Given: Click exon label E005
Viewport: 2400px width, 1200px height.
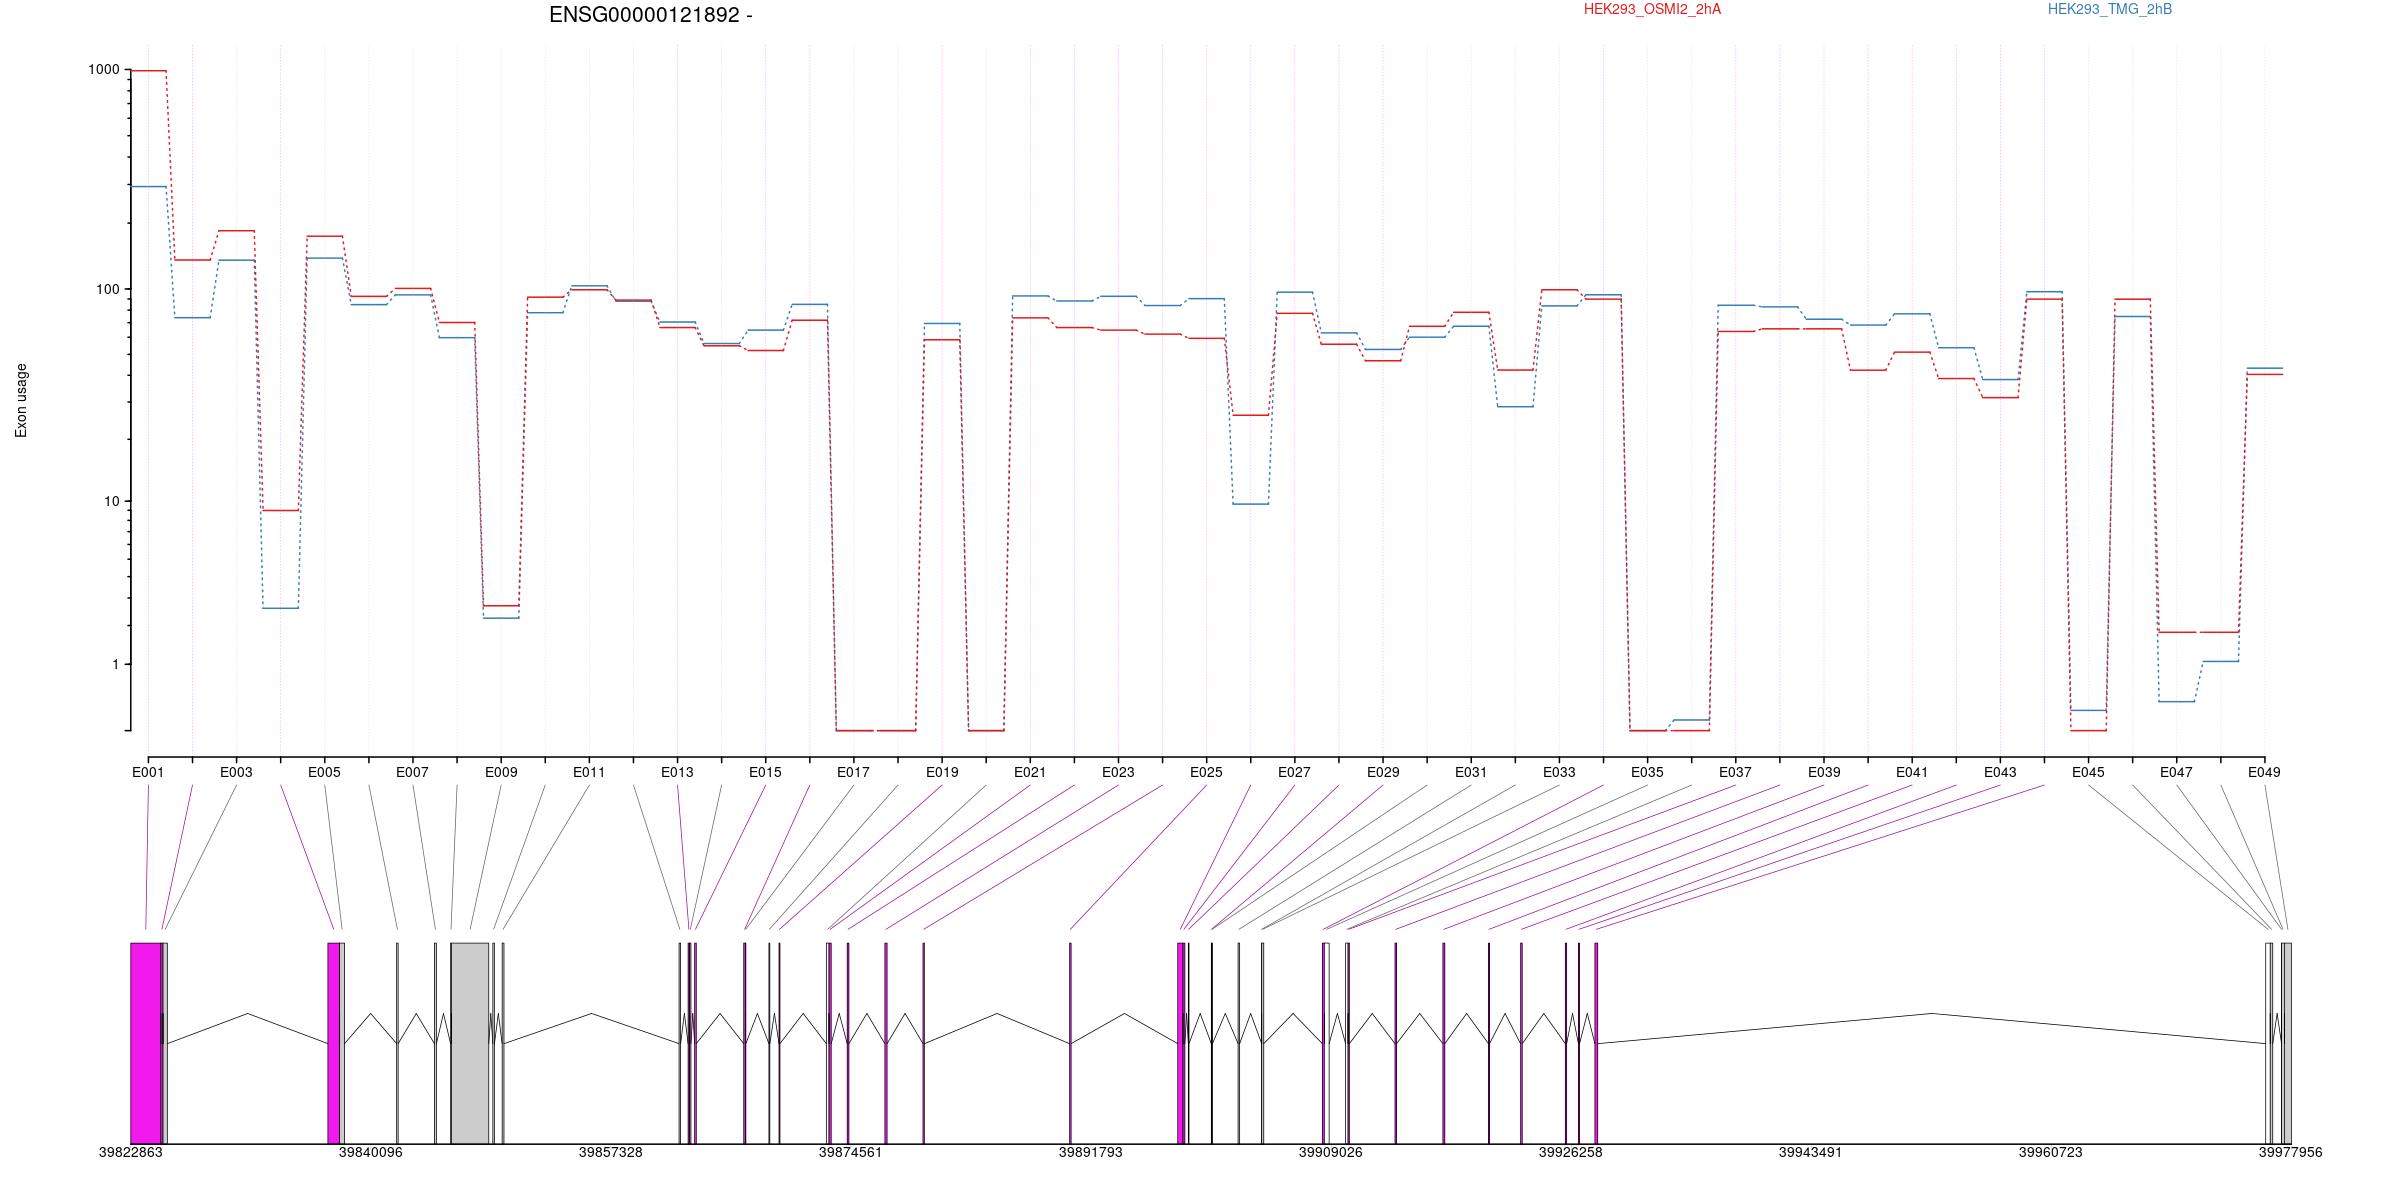Looking at the screenshot, I should coord(324,772).
